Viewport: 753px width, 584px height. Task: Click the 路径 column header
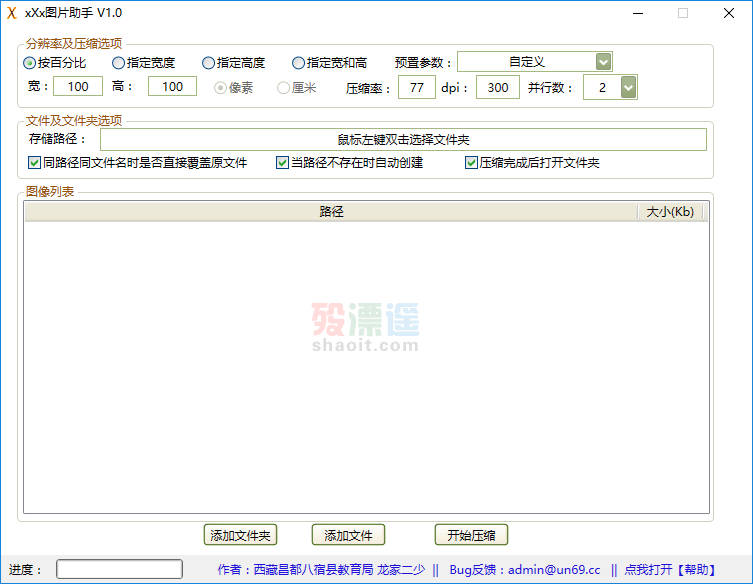coord(331,212)
